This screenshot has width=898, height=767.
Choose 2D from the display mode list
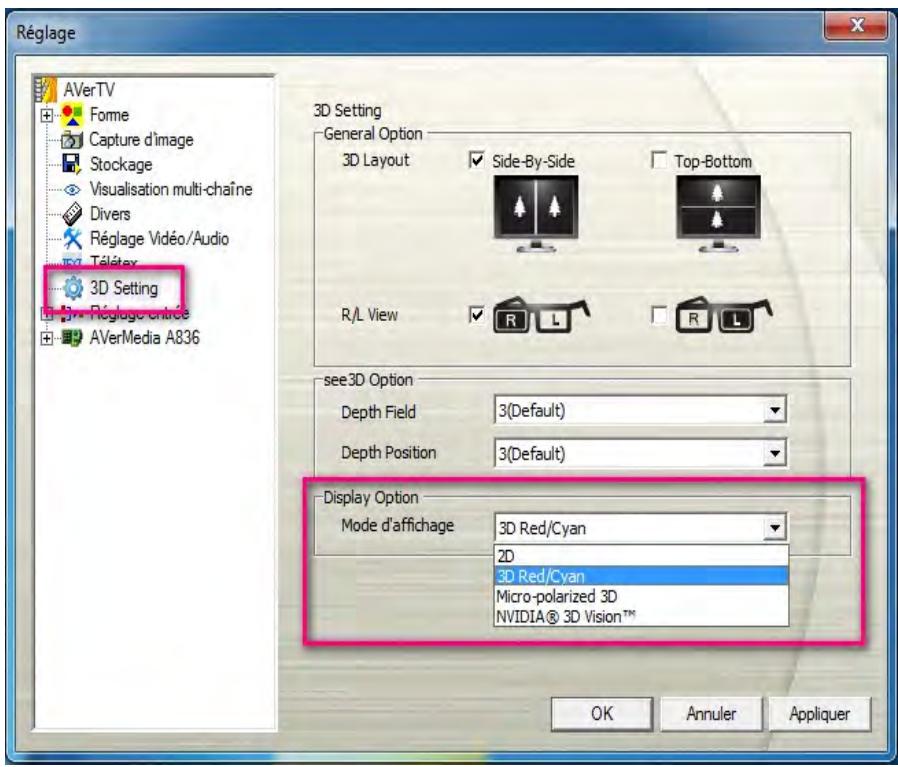[641, 556]
